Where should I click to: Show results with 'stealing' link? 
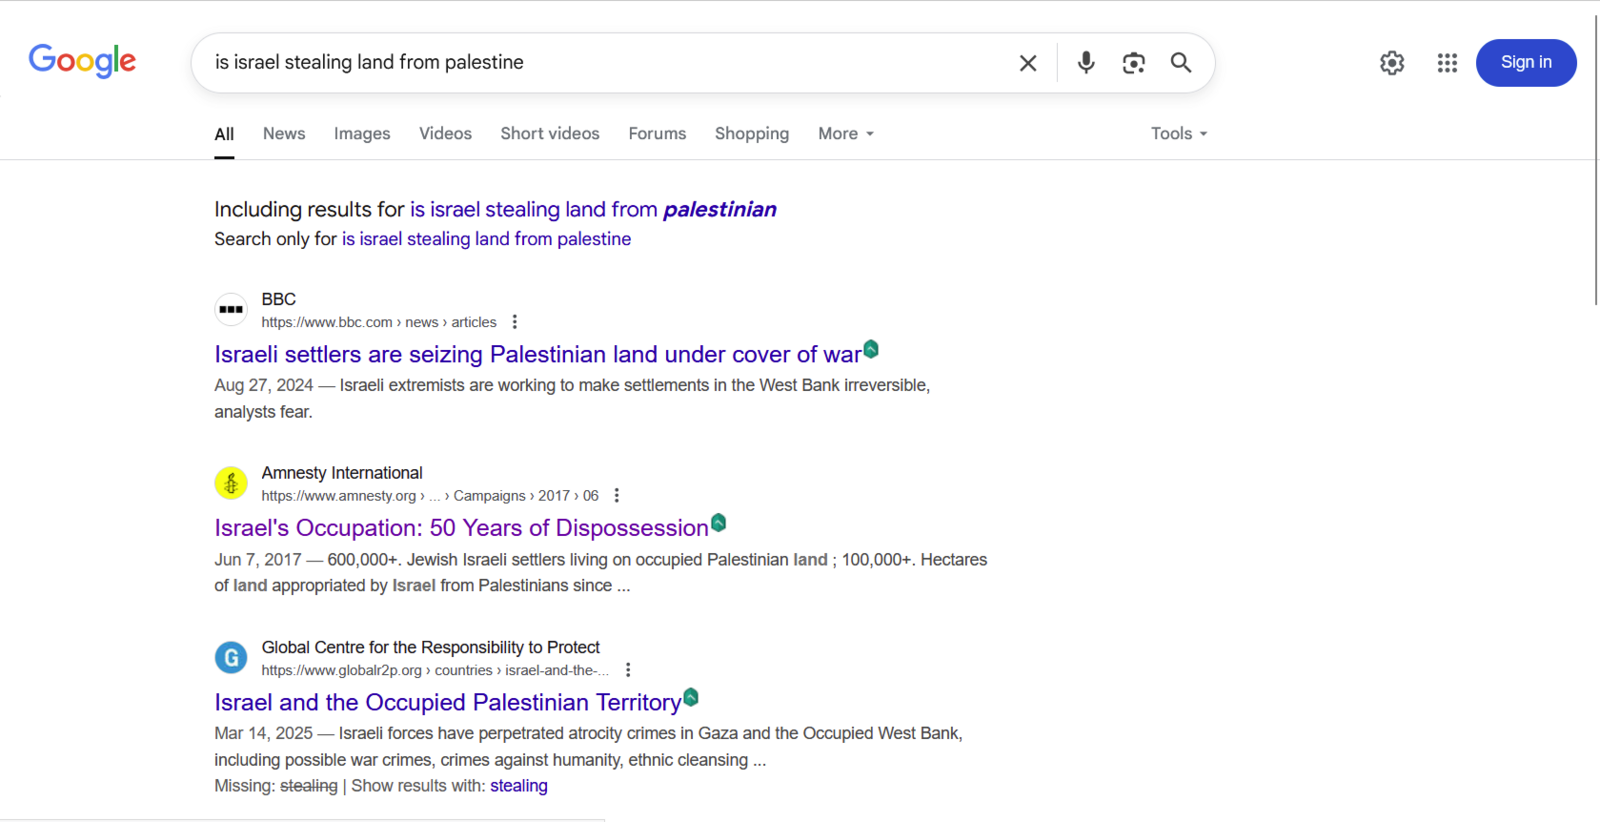(519, 786)
